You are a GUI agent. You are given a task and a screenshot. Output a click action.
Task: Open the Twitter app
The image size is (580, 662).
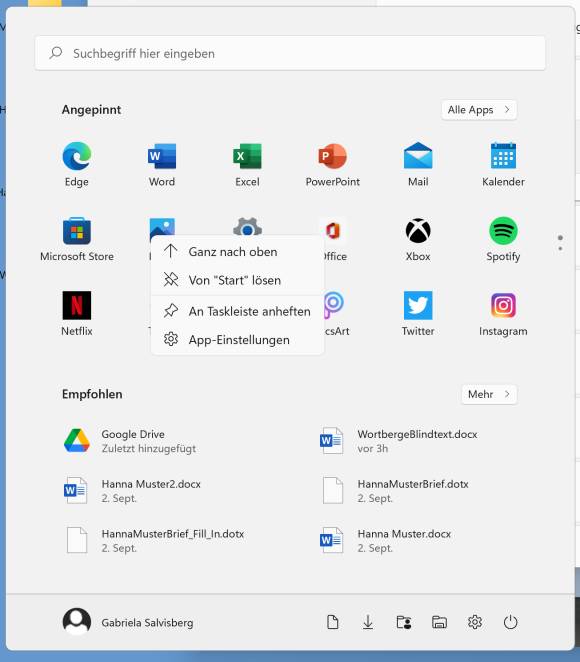click(x=418, y=314)
